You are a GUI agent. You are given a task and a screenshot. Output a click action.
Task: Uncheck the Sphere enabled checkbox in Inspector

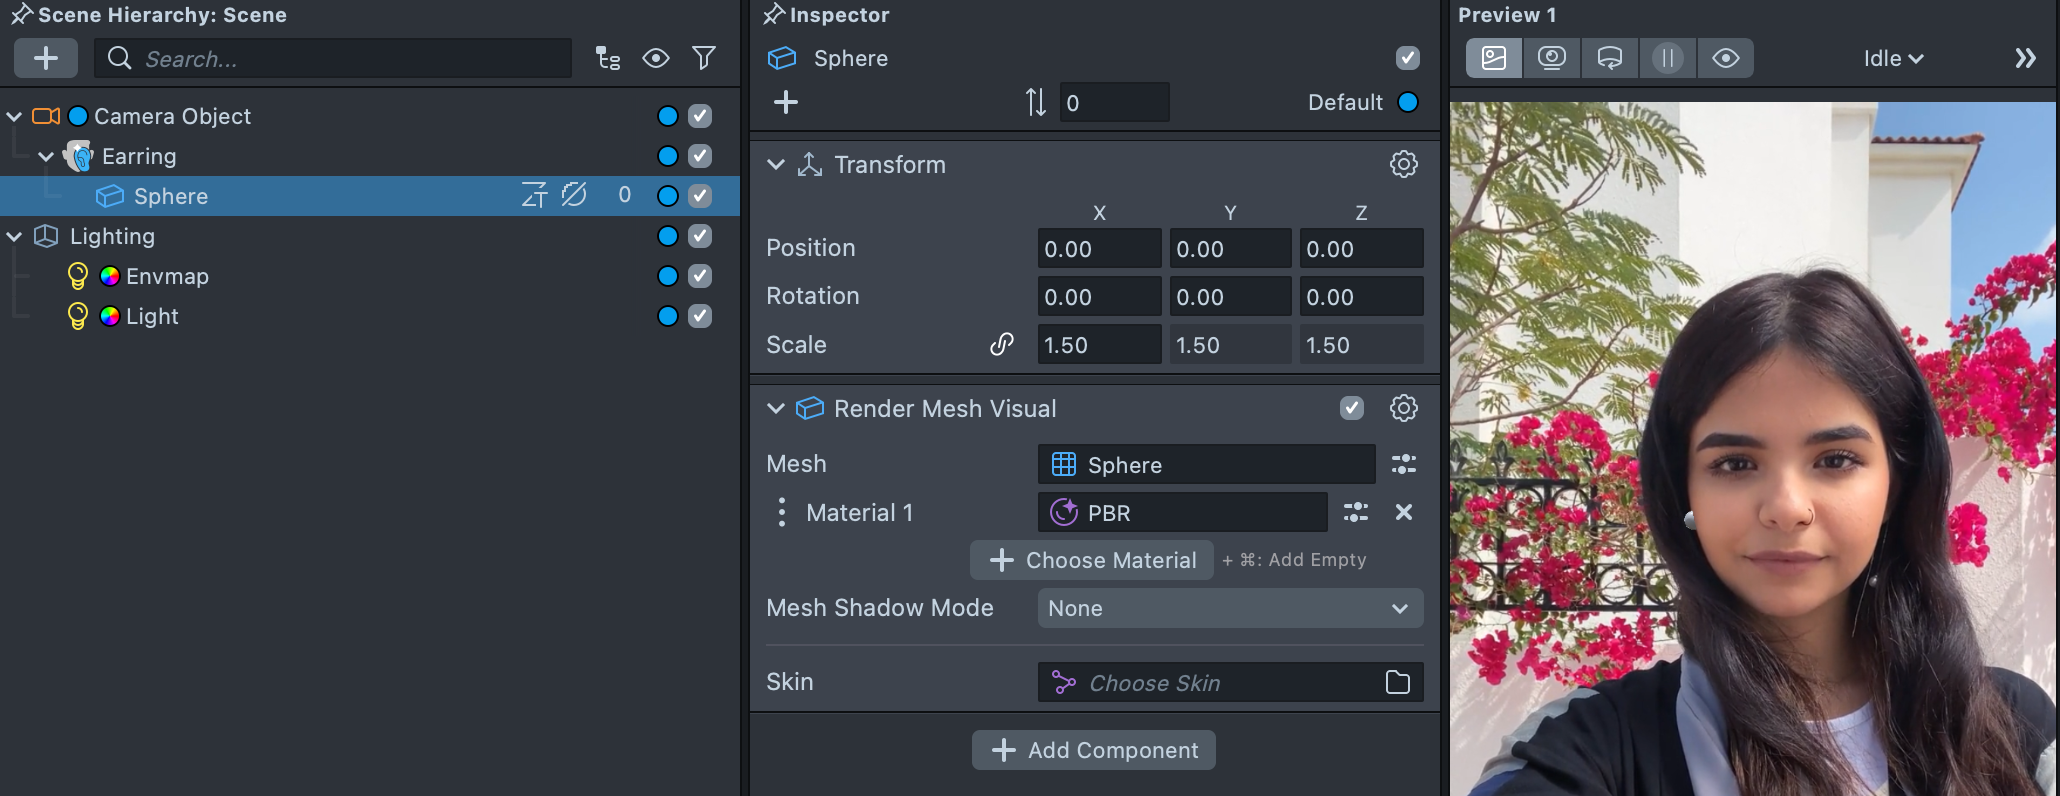(1407, 58)
